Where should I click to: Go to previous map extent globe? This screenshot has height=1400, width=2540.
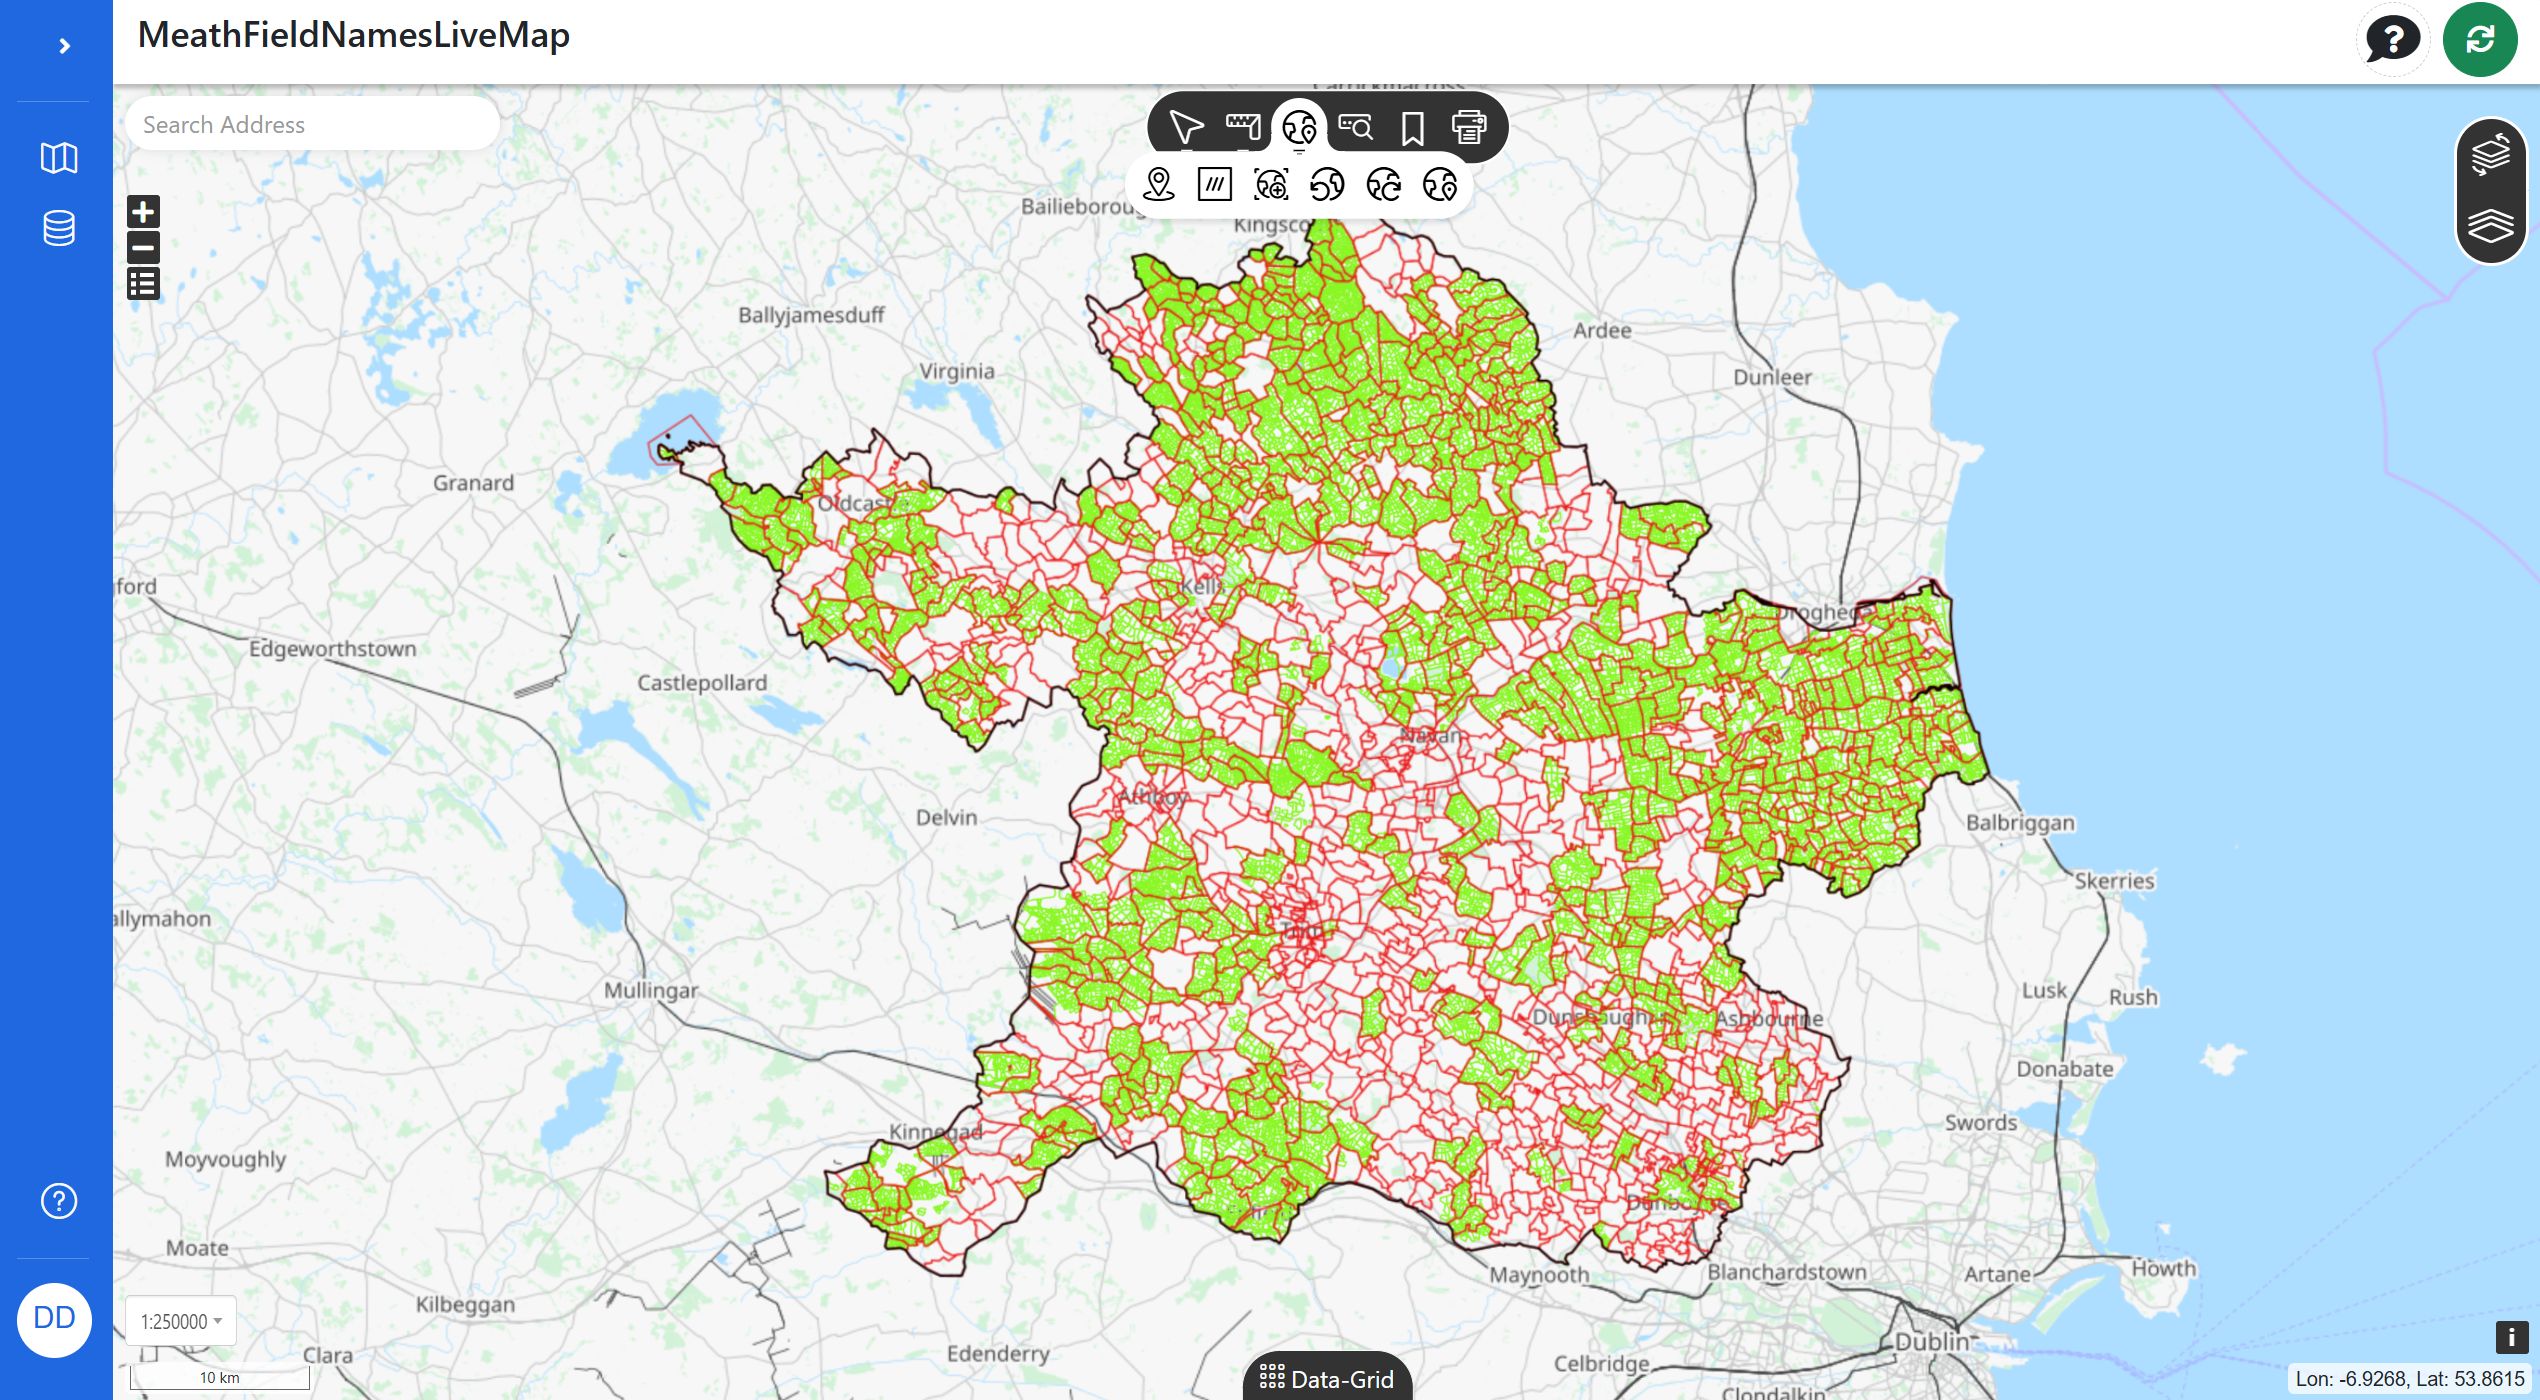(1327, 184)
